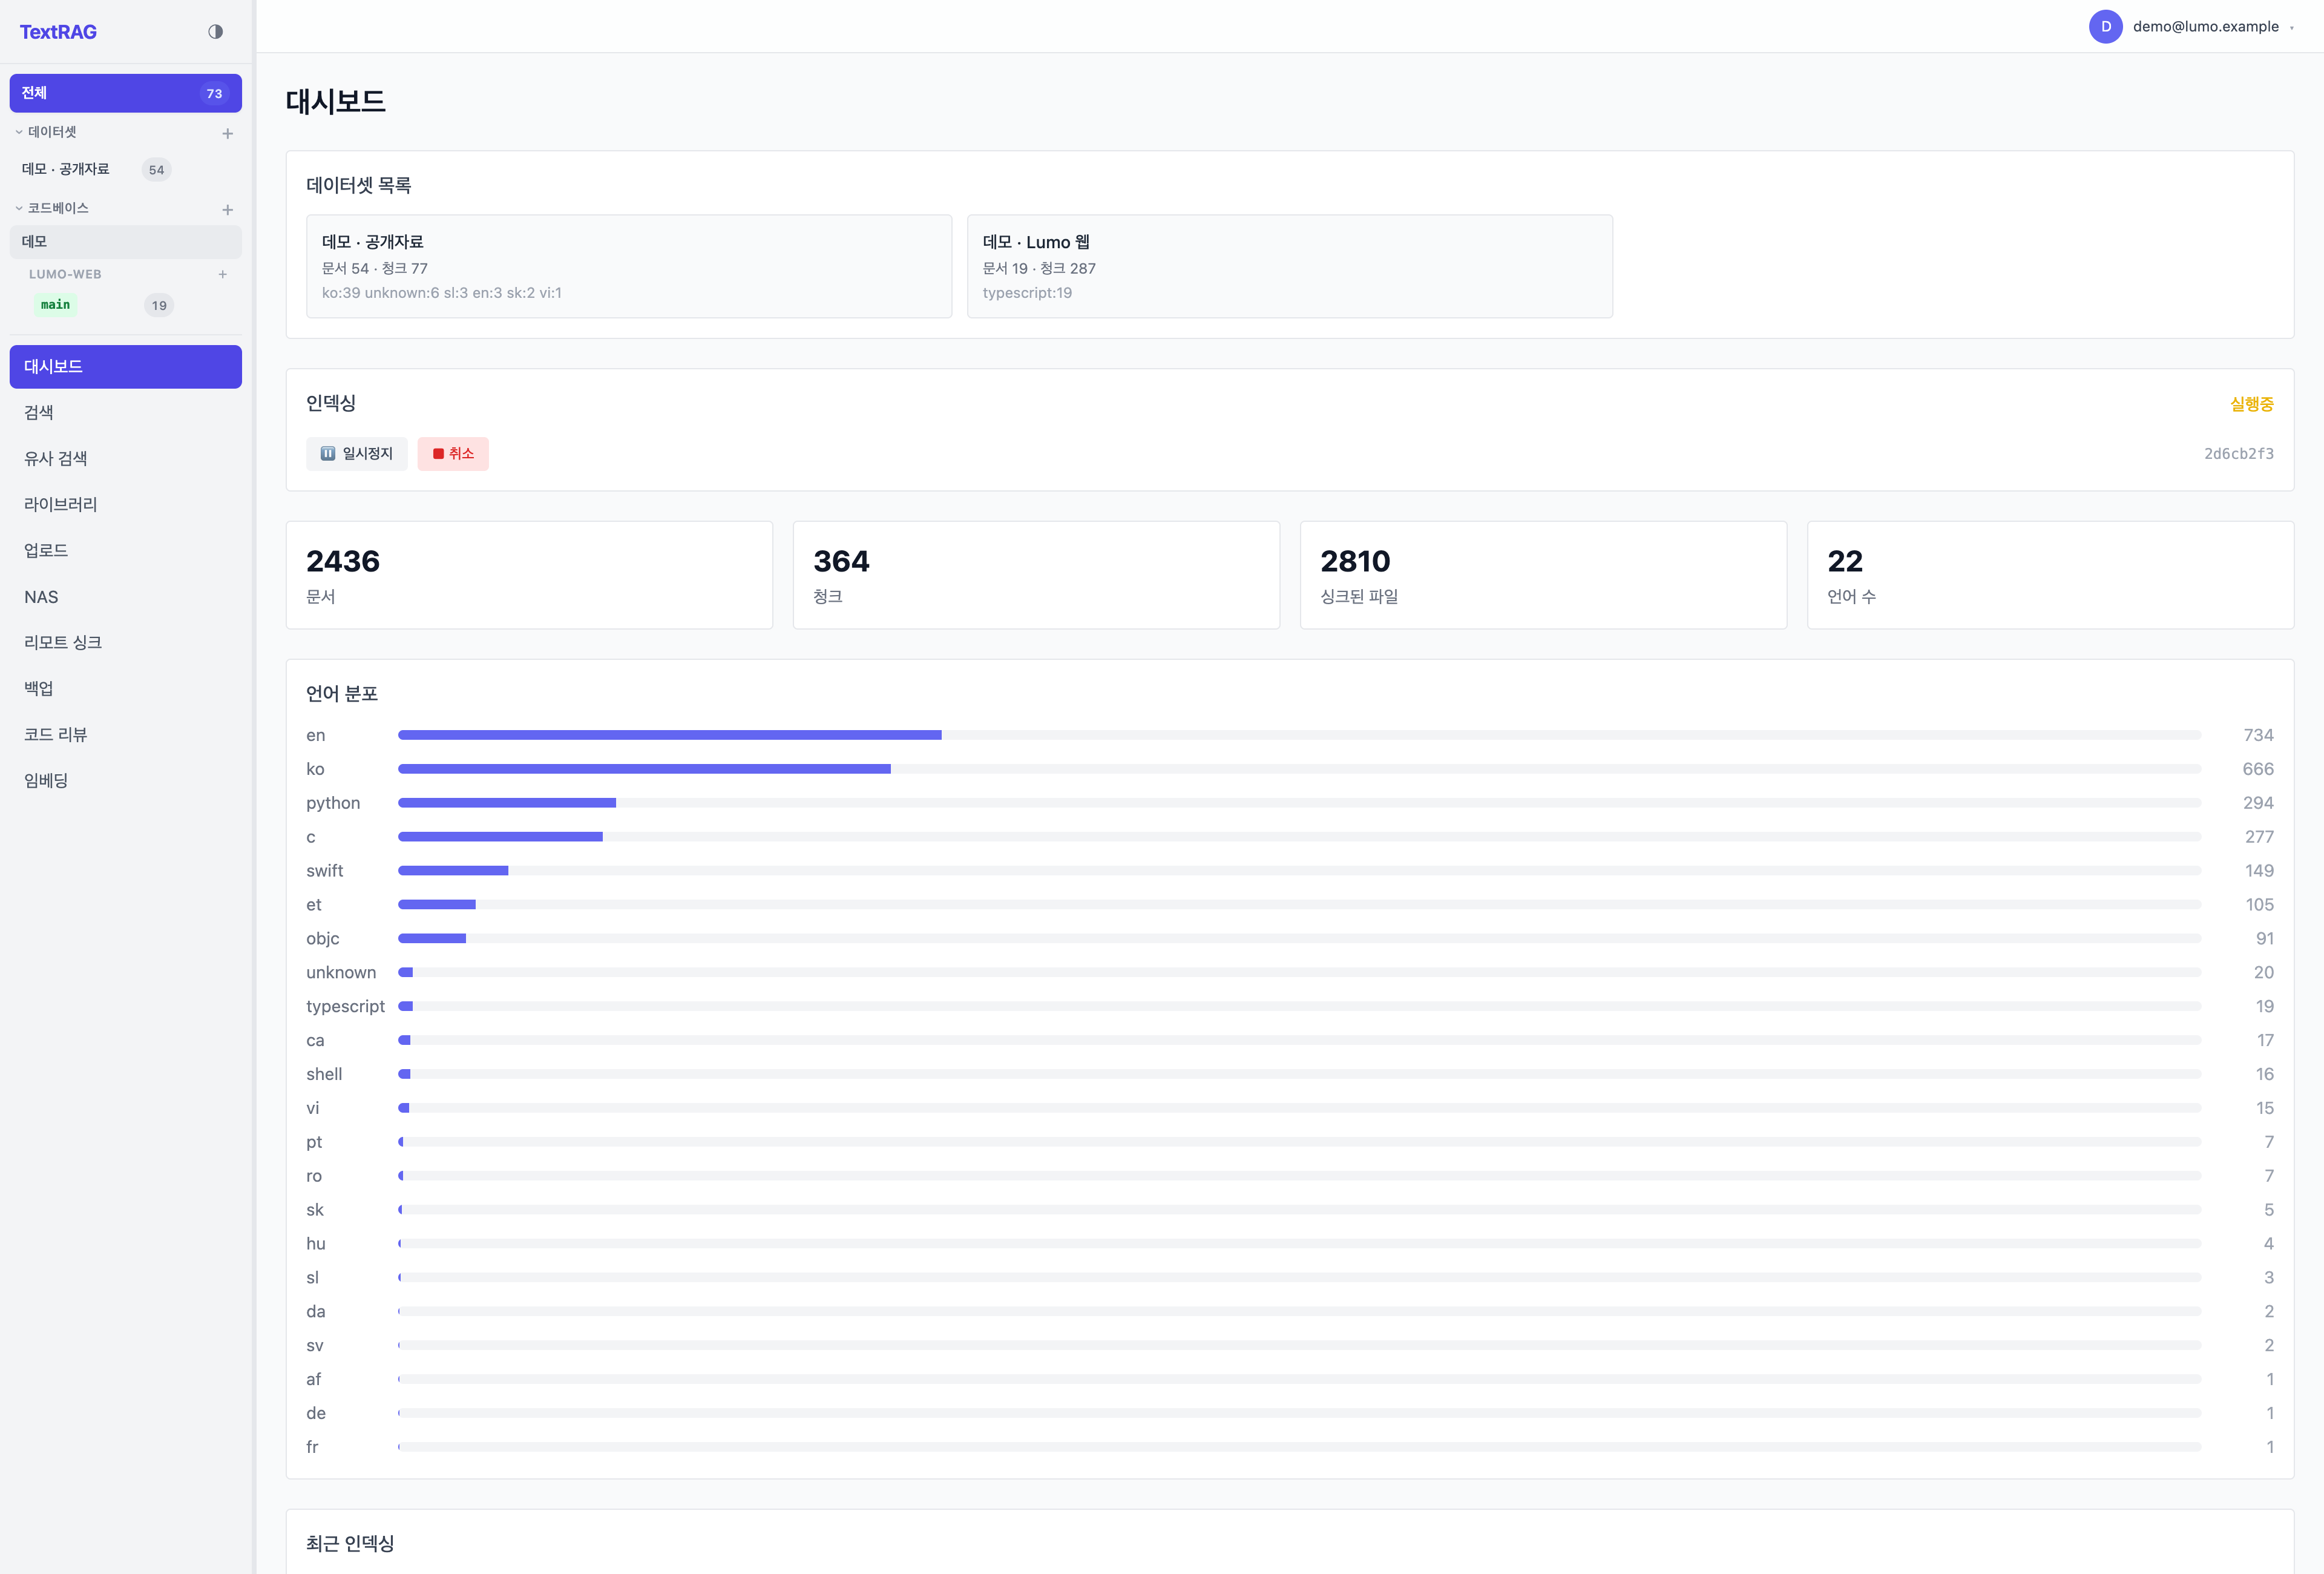Click the 2810 싱크된 파일 stat card
Viewport: 2324px width, 1574px height.
pos(1543,575)
